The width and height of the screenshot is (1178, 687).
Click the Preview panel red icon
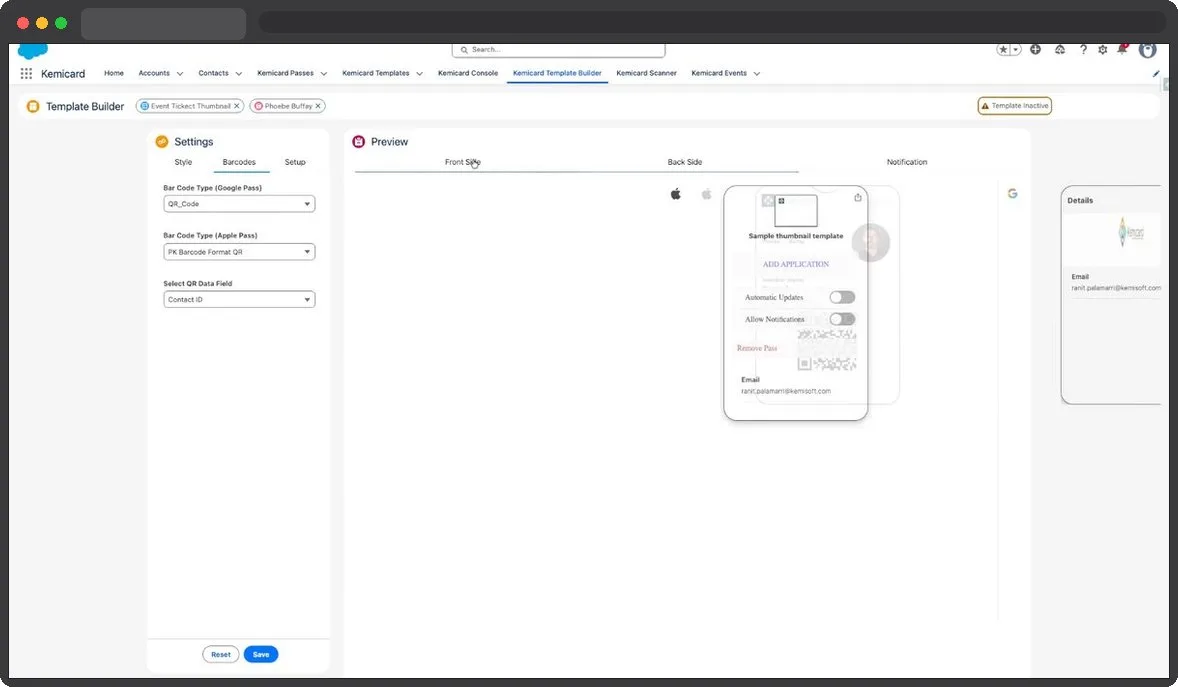(358, 141)
